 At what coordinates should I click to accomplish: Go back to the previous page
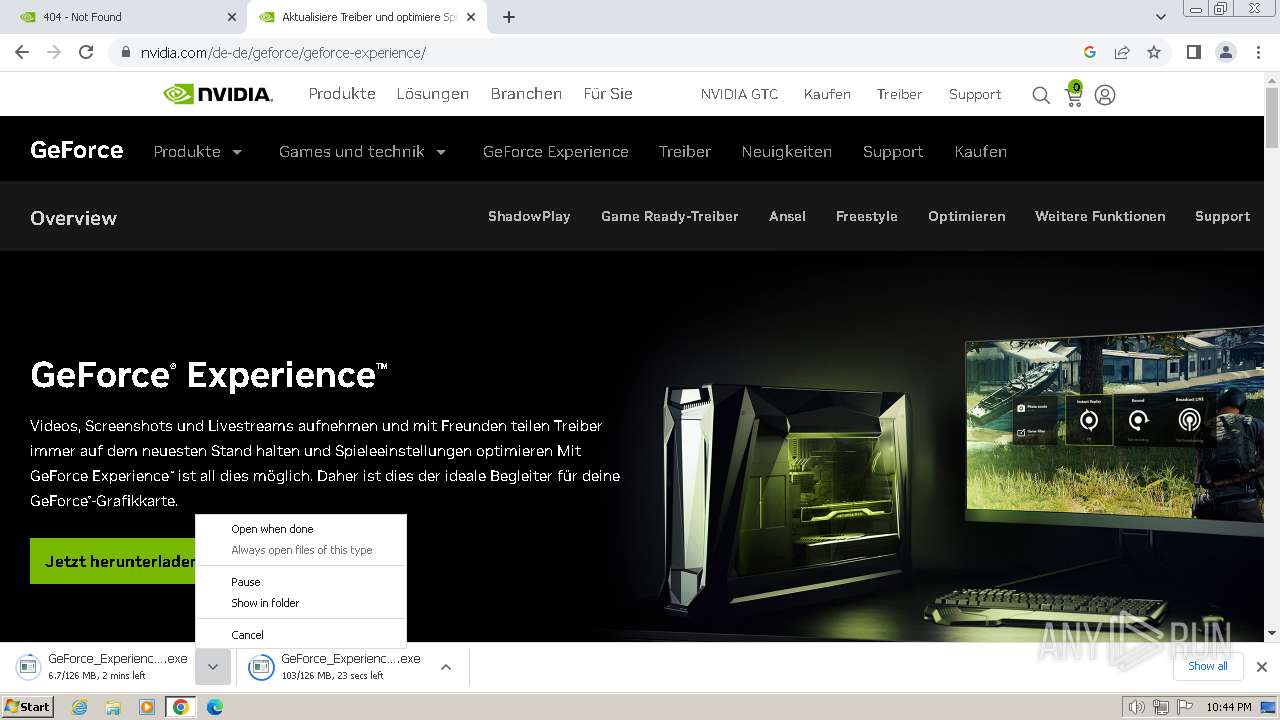[x=22, y=52]
